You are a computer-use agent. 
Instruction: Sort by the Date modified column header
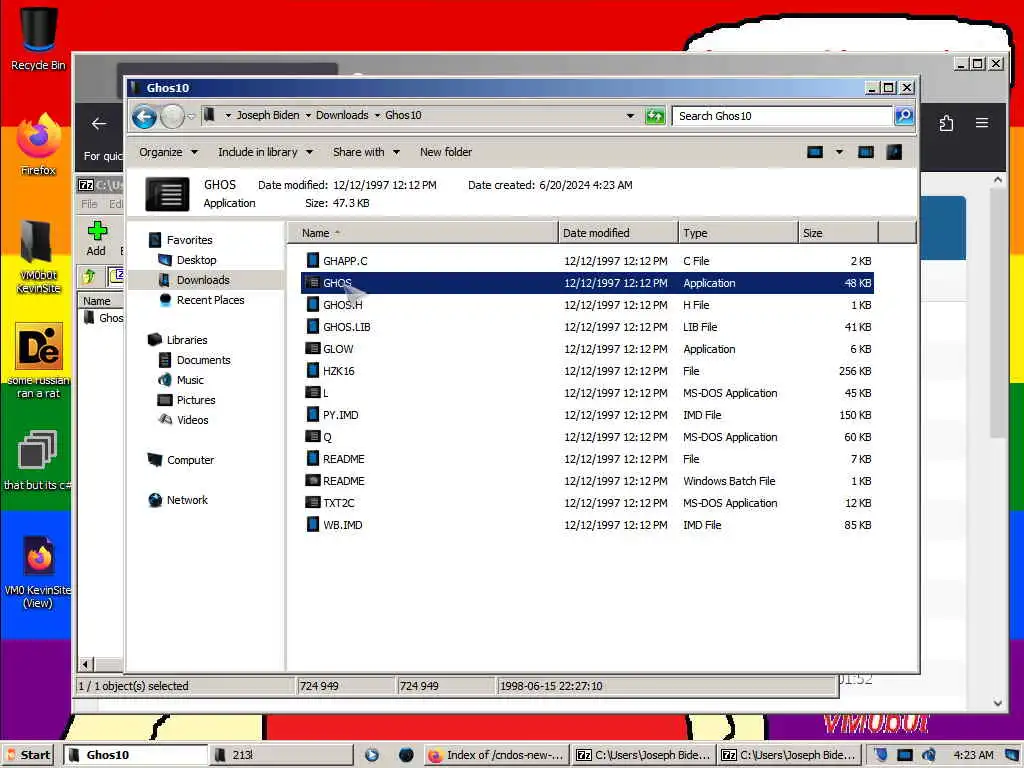(618, 233)
